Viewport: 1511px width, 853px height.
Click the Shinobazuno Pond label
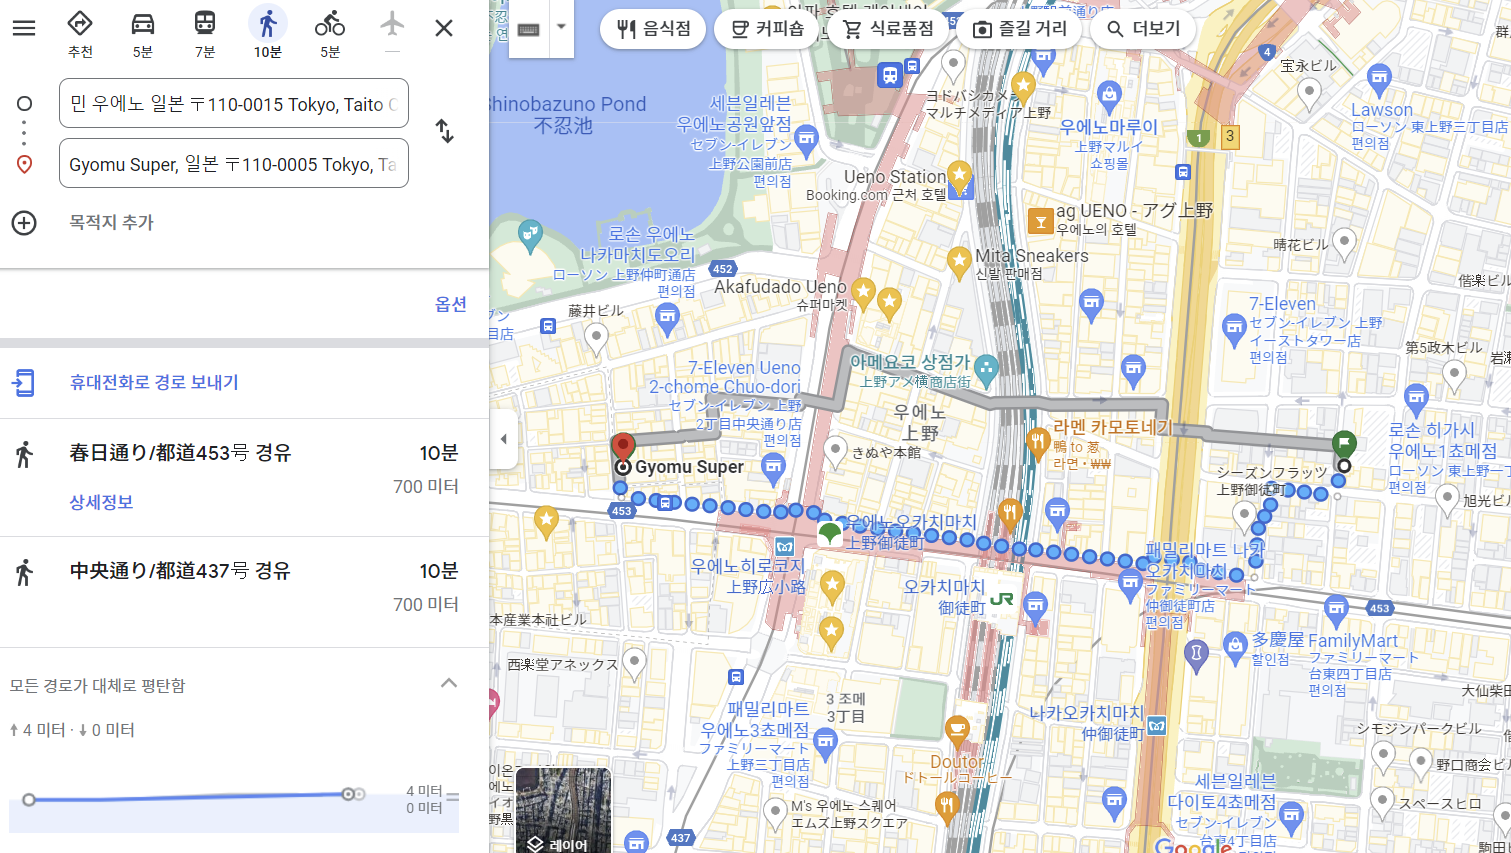pyautogui.click(x=568, y=114)
